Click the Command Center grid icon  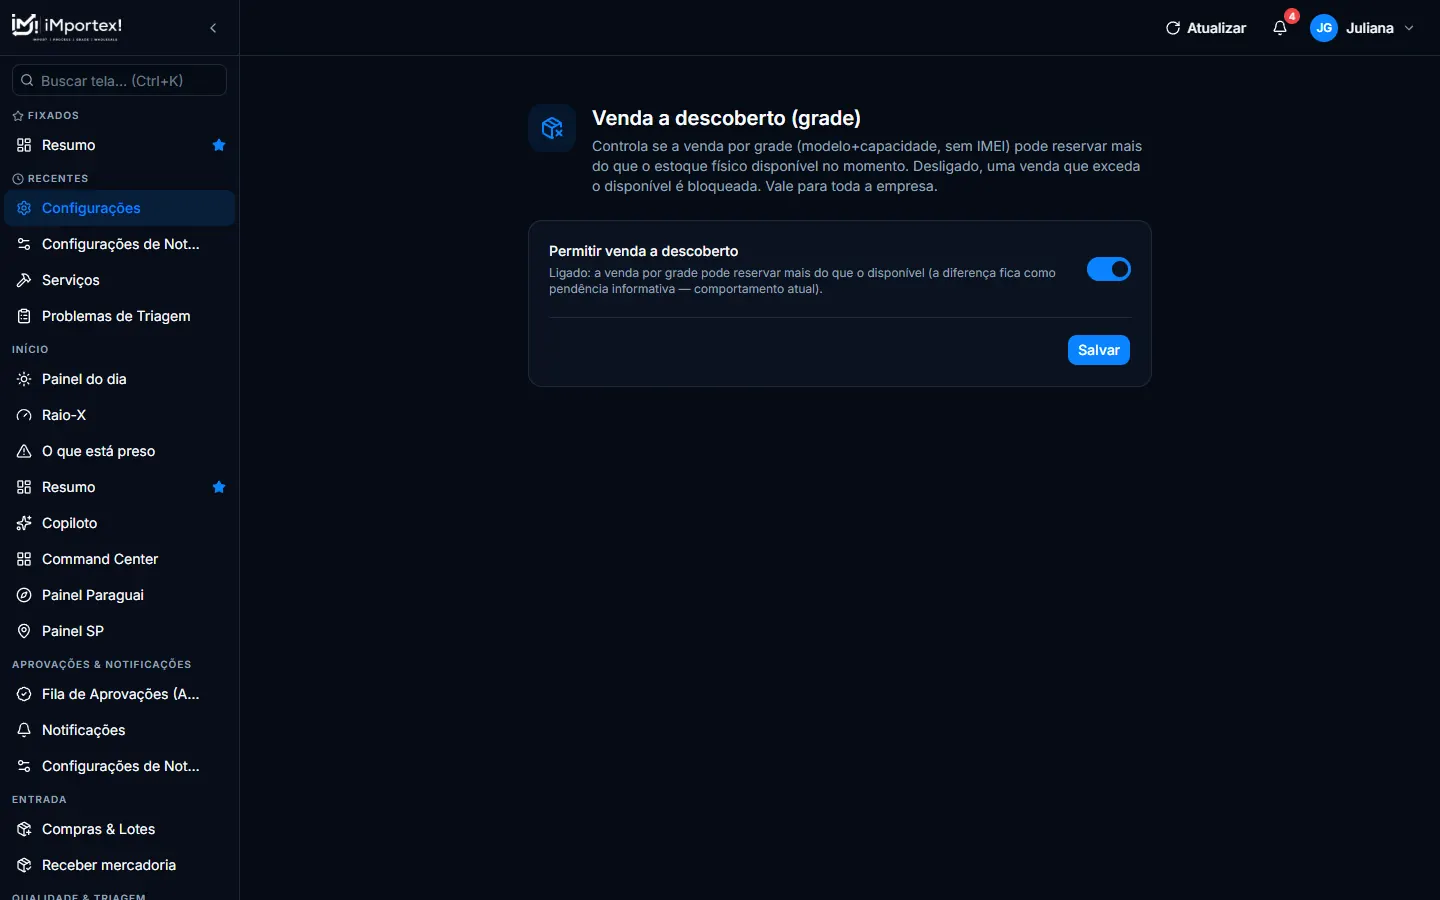click(24, 559)
